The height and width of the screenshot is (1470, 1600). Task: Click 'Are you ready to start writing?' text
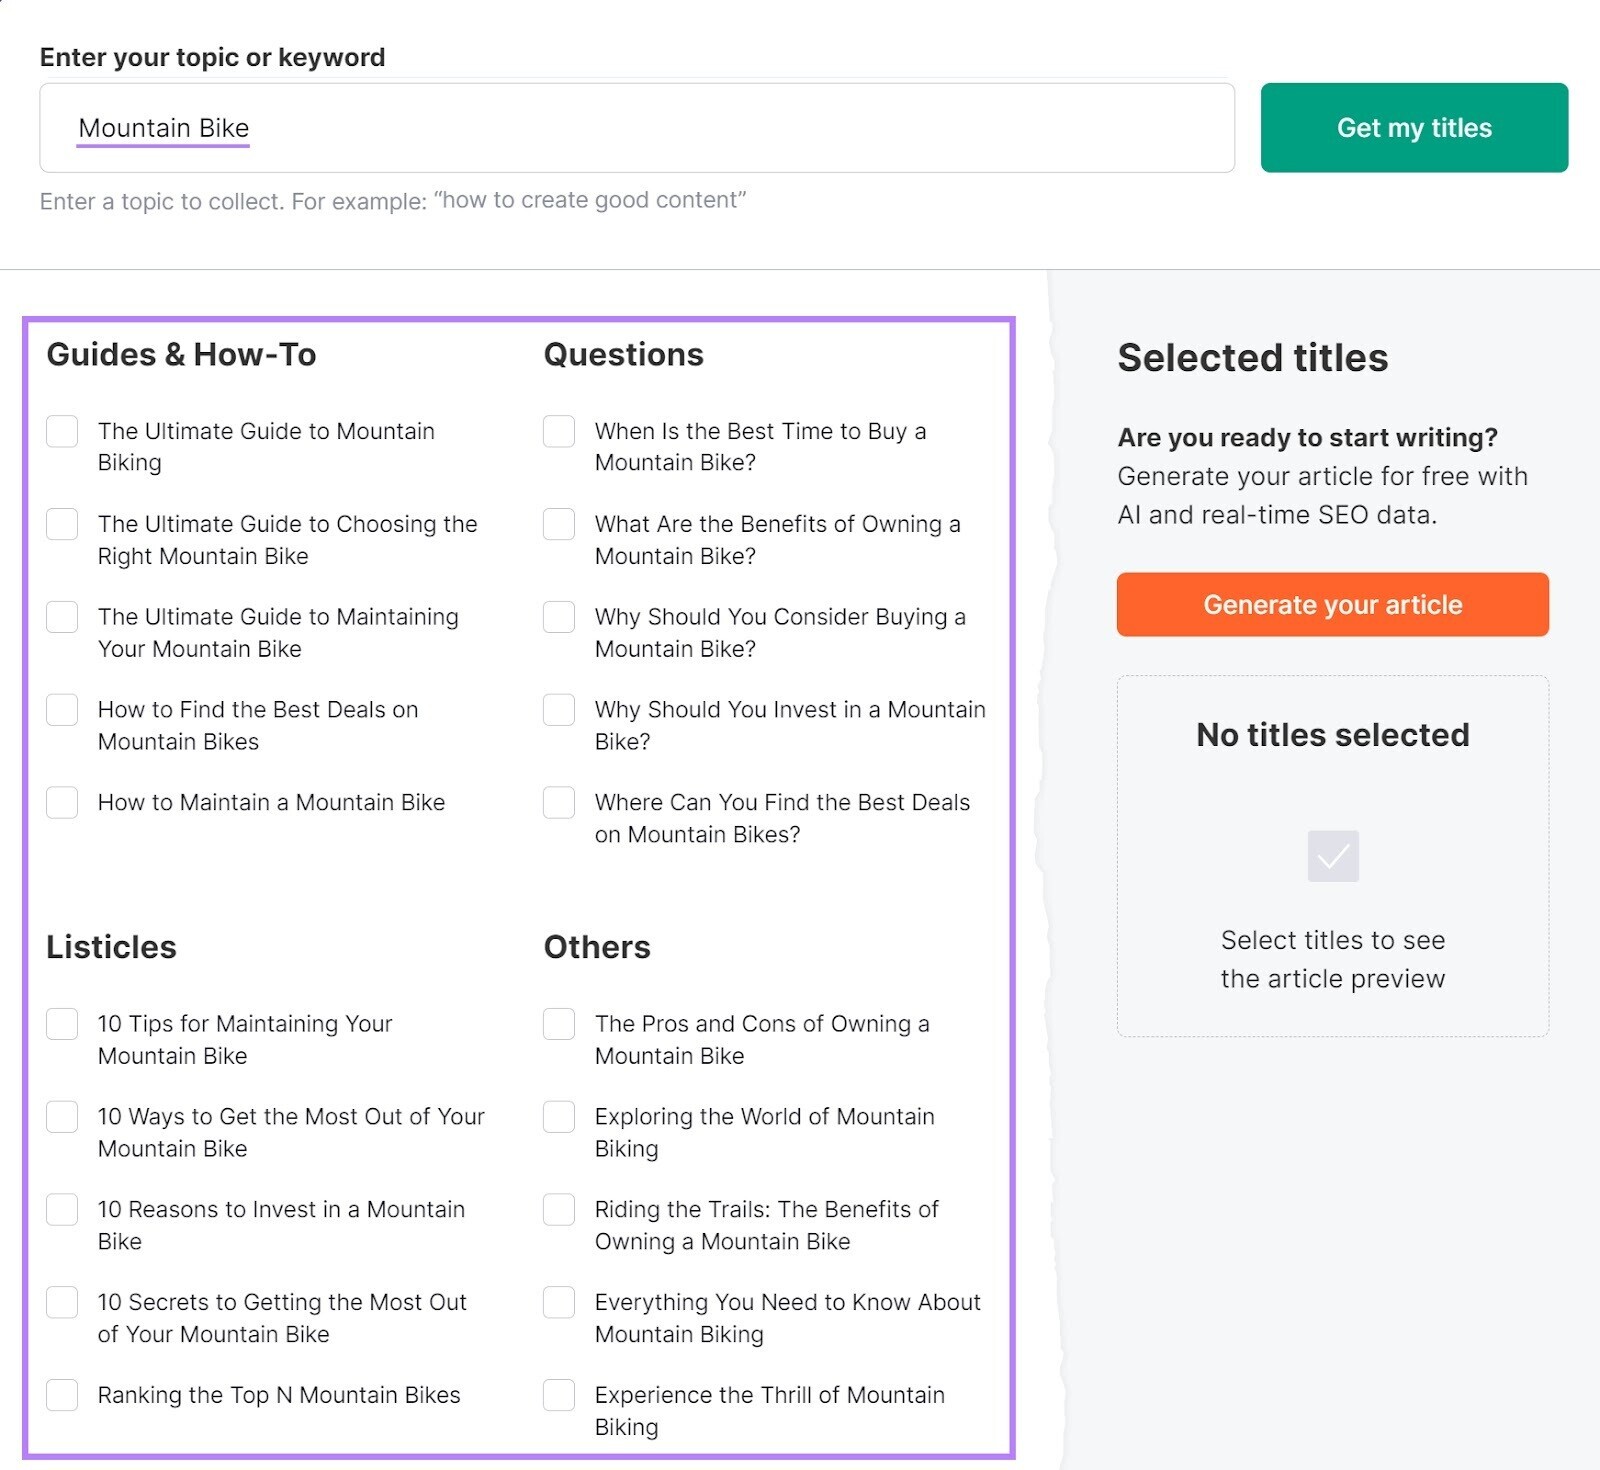[x=1308, y=438]
